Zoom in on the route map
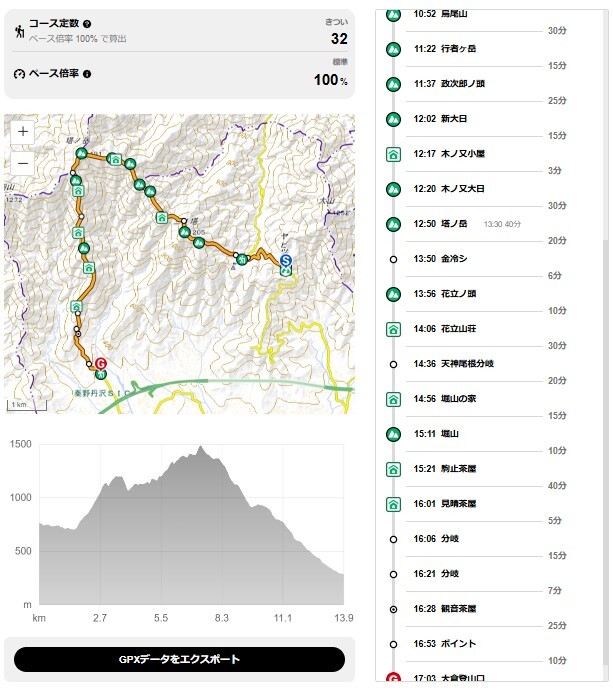613x690 pixels. pos(24,132)
